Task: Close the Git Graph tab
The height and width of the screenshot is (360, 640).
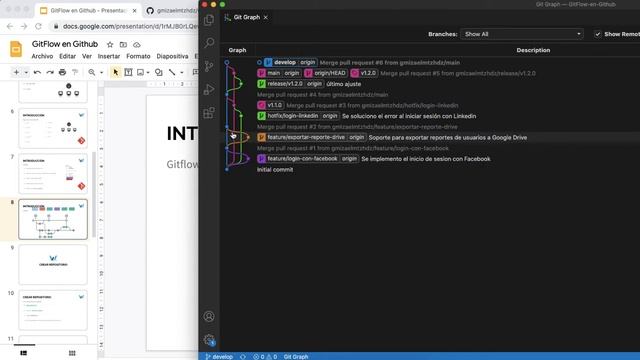Action: click(x=266, y=17)
